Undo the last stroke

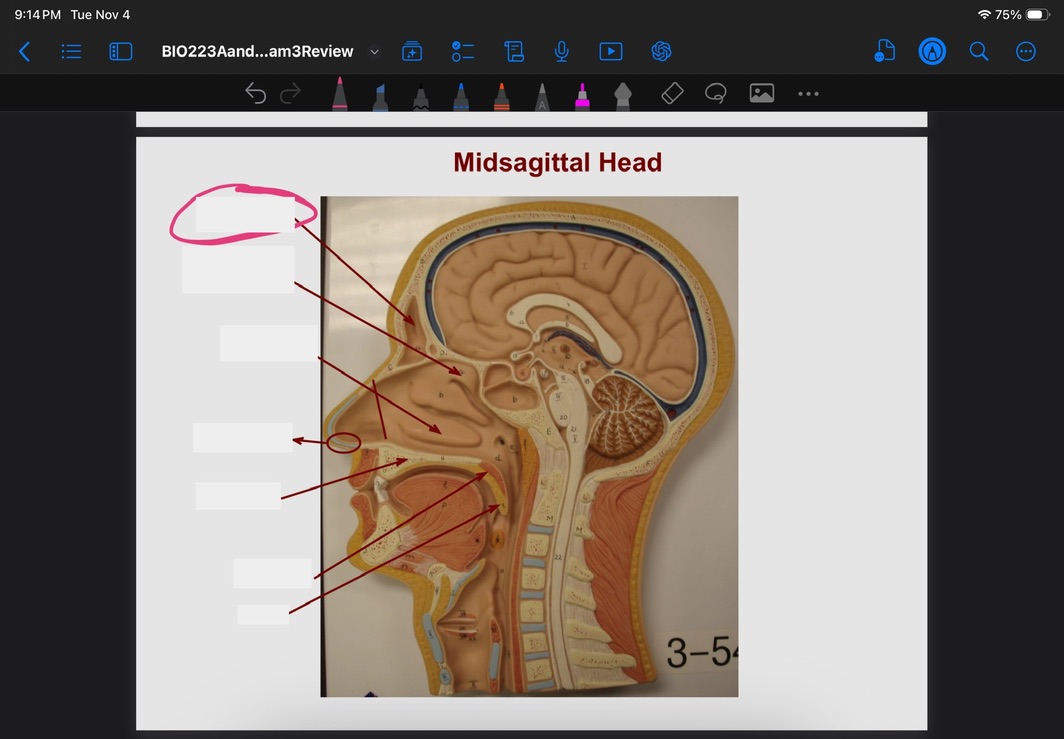click(256, 94)
